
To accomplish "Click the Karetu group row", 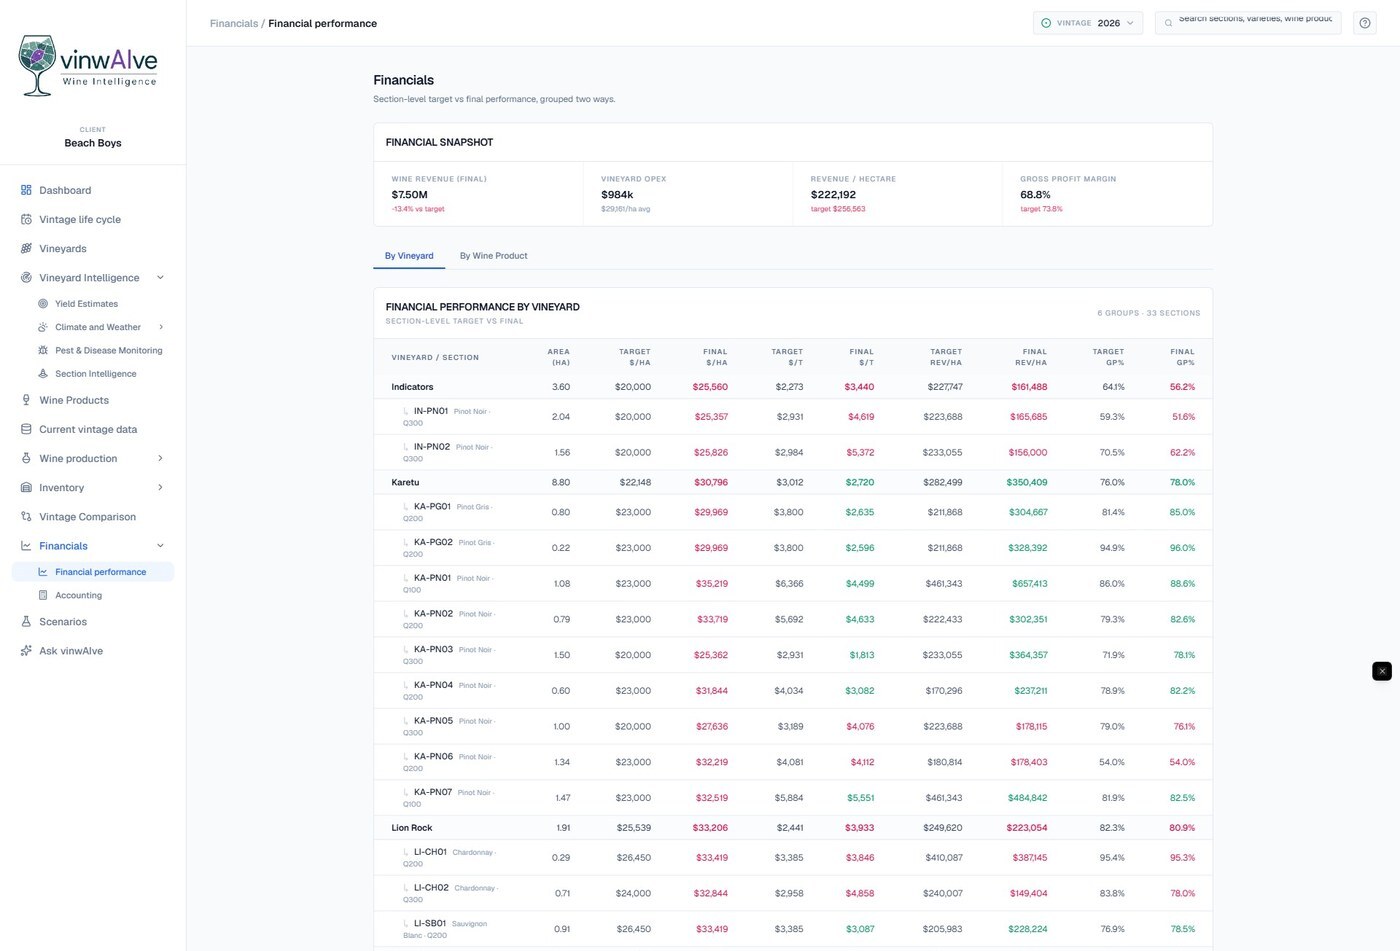I will tap(793, 482).
